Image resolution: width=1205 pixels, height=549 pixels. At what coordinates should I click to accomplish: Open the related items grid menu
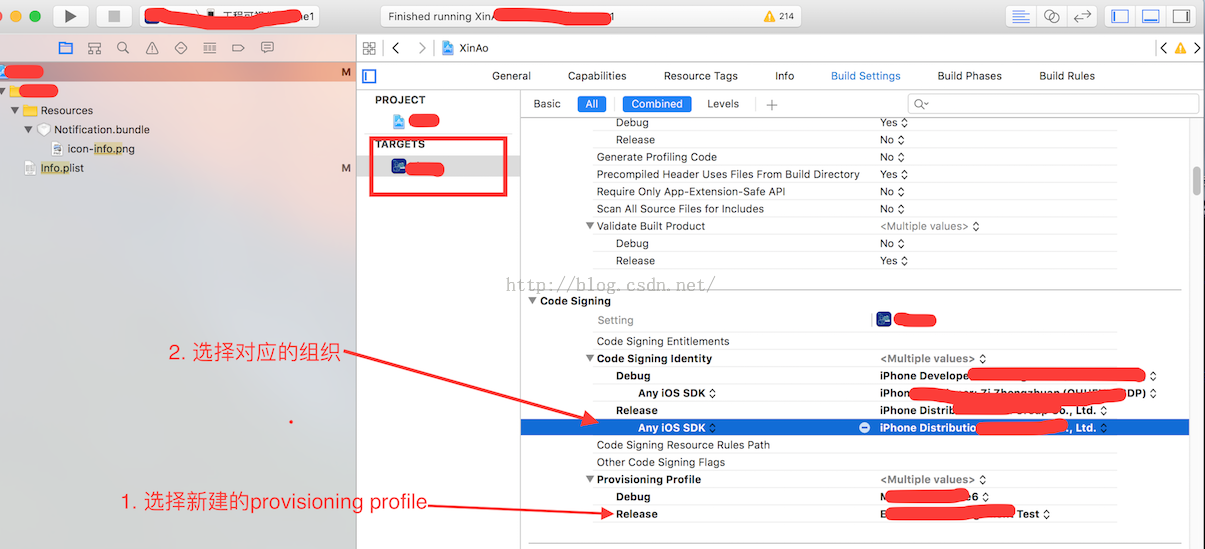(x=369, y=48)
